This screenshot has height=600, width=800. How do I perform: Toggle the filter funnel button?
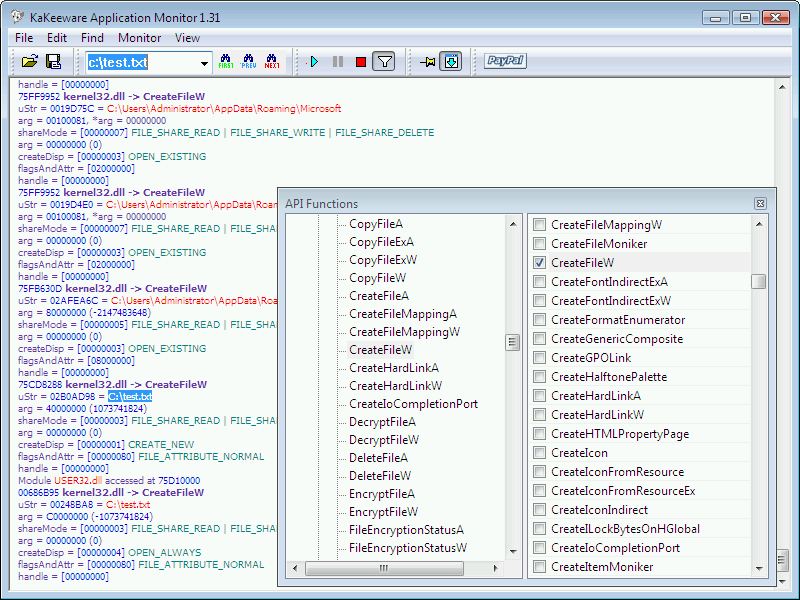coord(384,62)
